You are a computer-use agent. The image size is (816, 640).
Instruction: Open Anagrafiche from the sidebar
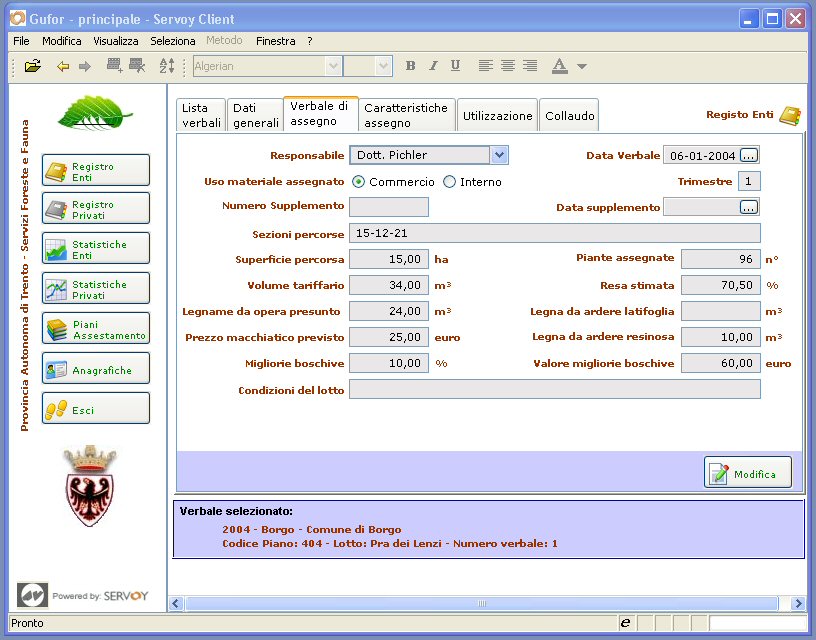96,368
